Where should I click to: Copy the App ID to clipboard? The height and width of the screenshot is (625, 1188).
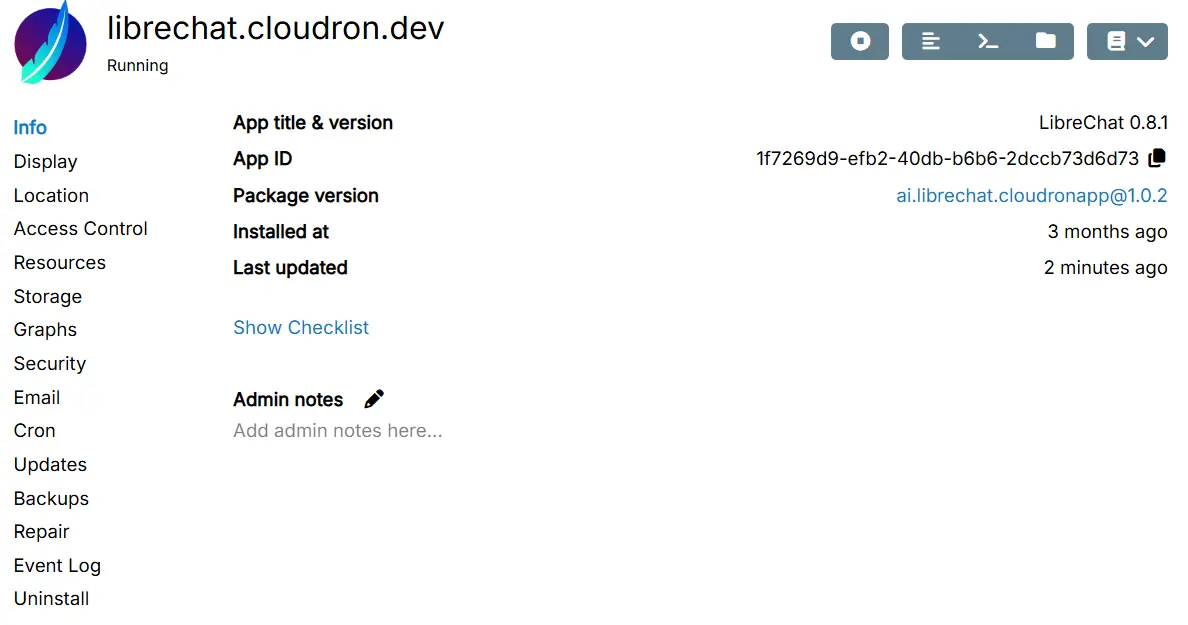pos(1157,158)
